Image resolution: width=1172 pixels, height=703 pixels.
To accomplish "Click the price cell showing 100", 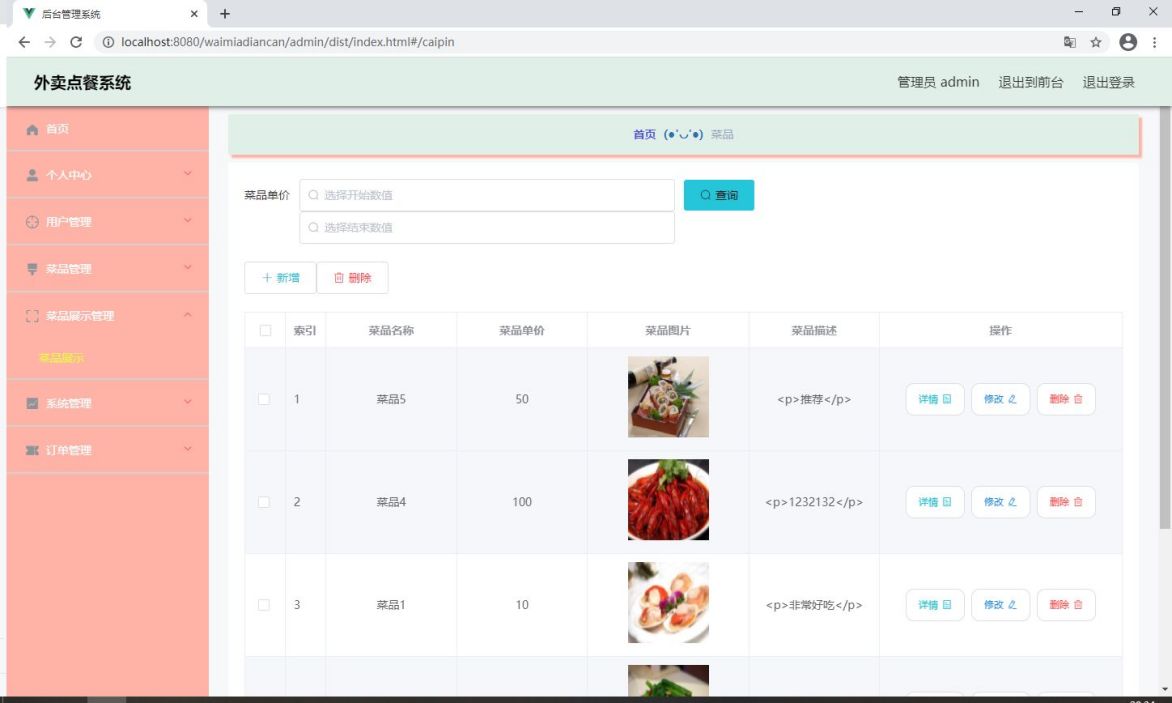I will click(522, 502).
